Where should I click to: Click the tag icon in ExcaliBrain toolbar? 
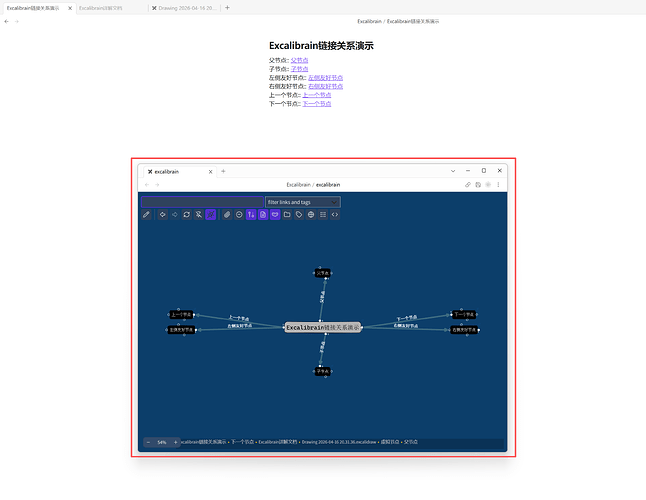299,214
